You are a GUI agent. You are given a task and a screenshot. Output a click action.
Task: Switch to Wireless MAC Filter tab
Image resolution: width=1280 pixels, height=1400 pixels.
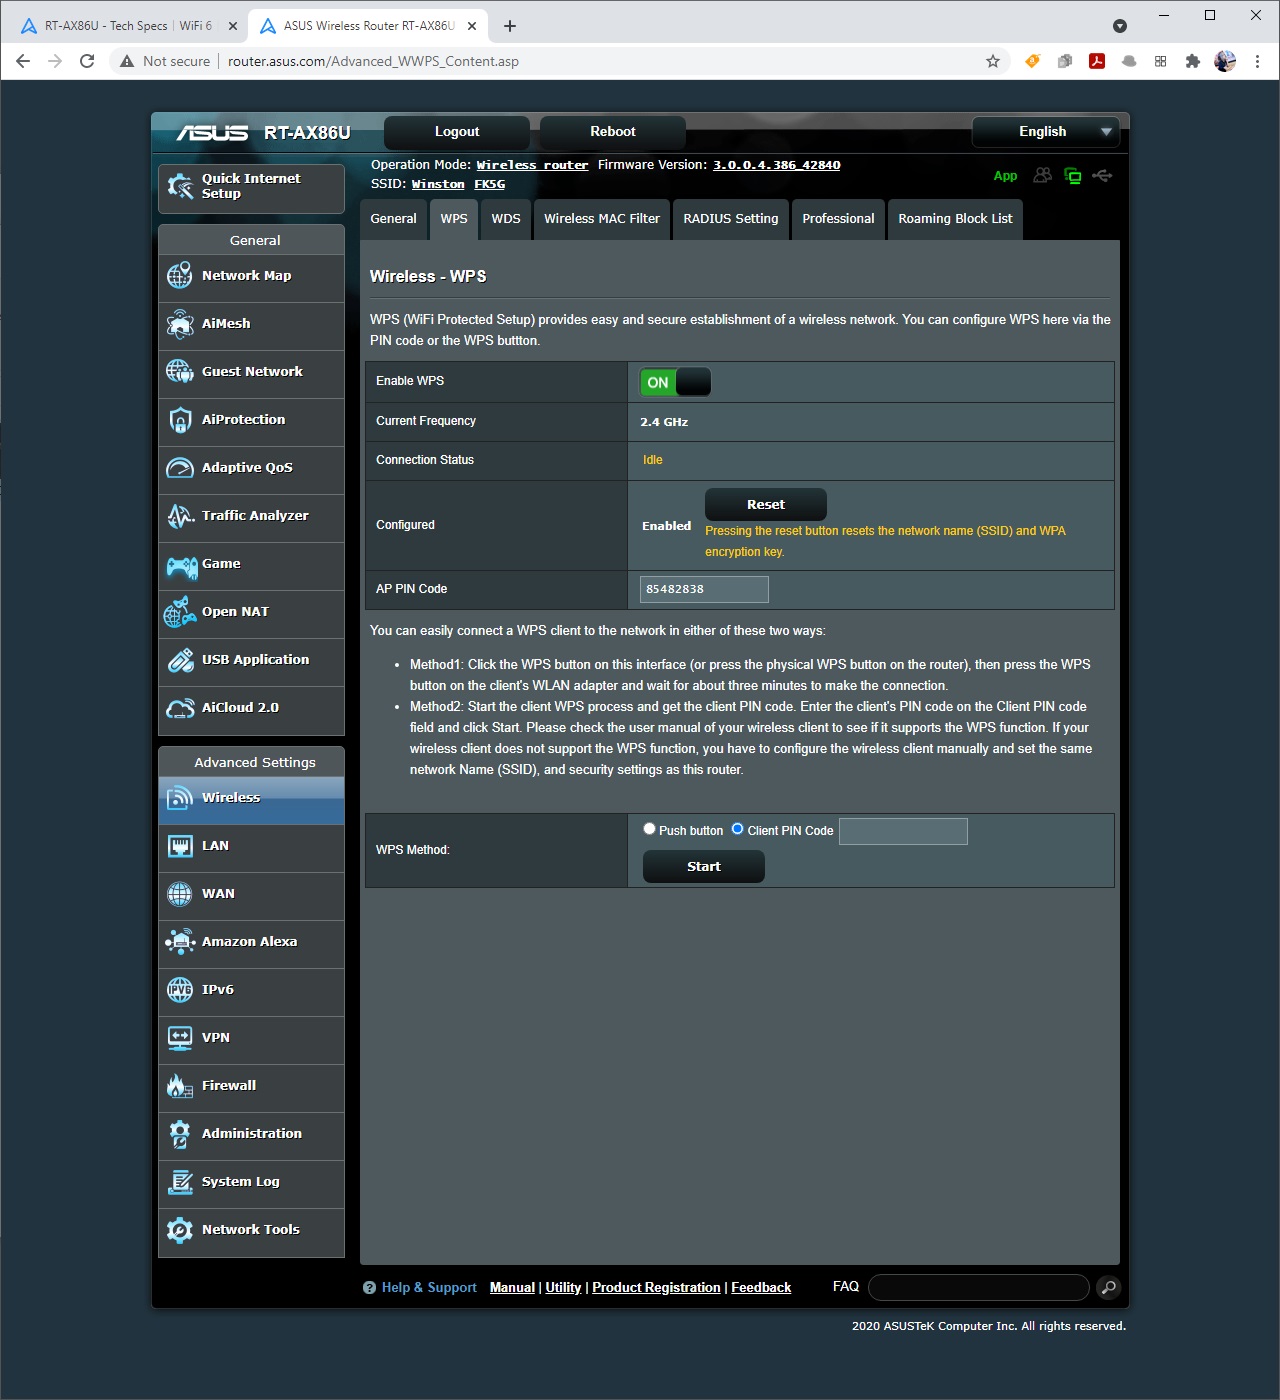pyautogui.click(x=602, y=219)
